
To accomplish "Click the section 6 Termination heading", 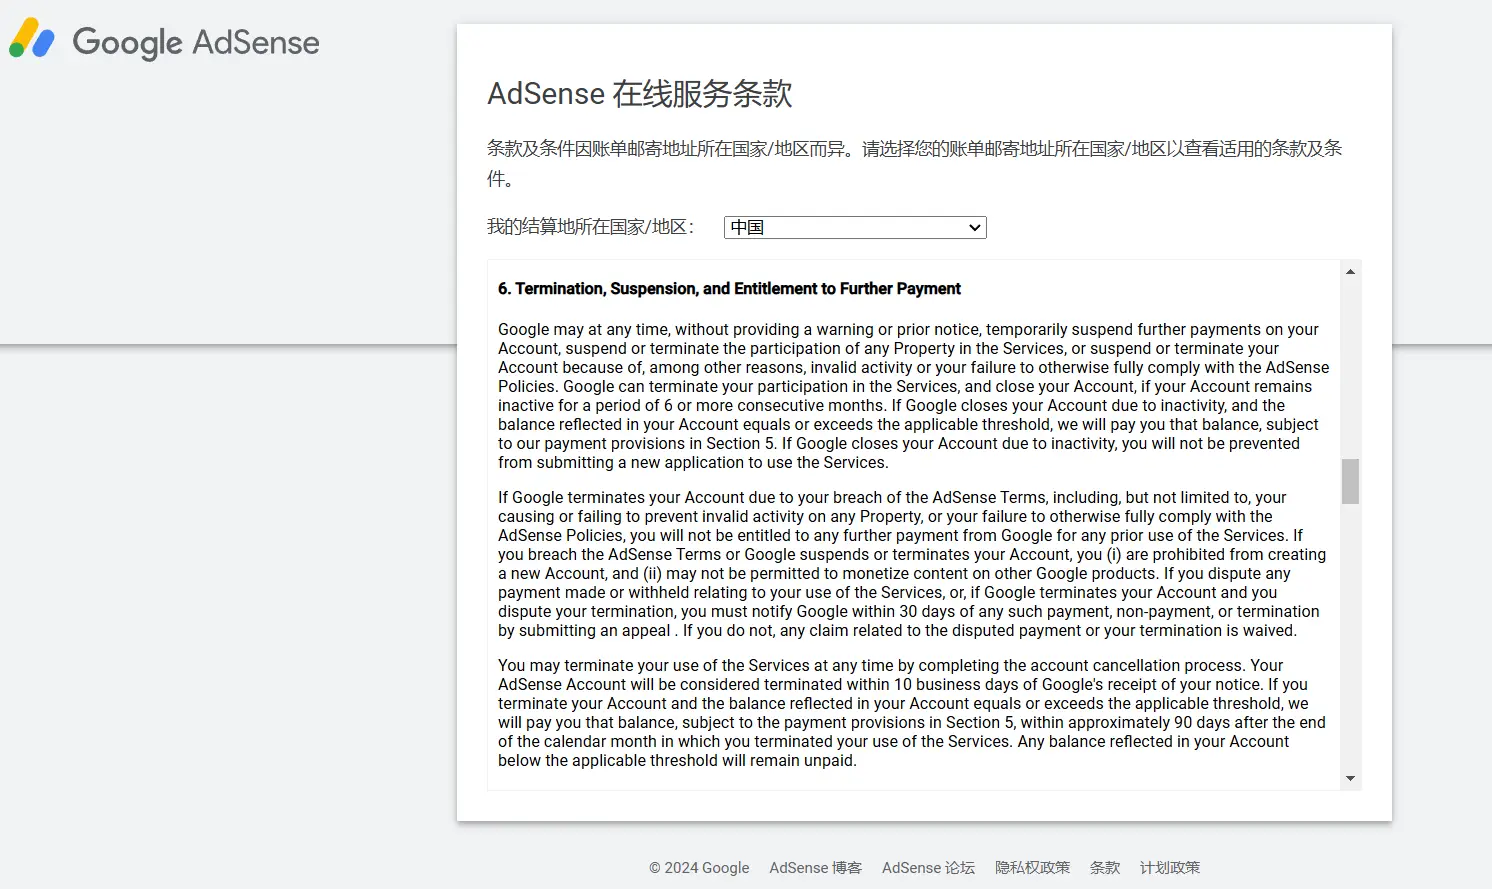I will [729, 289].
